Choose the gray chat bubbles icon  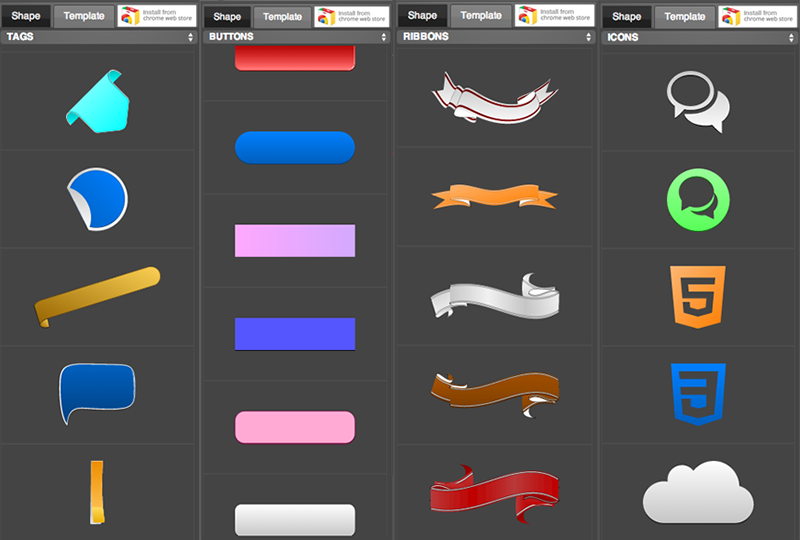(x=698, y=100)
